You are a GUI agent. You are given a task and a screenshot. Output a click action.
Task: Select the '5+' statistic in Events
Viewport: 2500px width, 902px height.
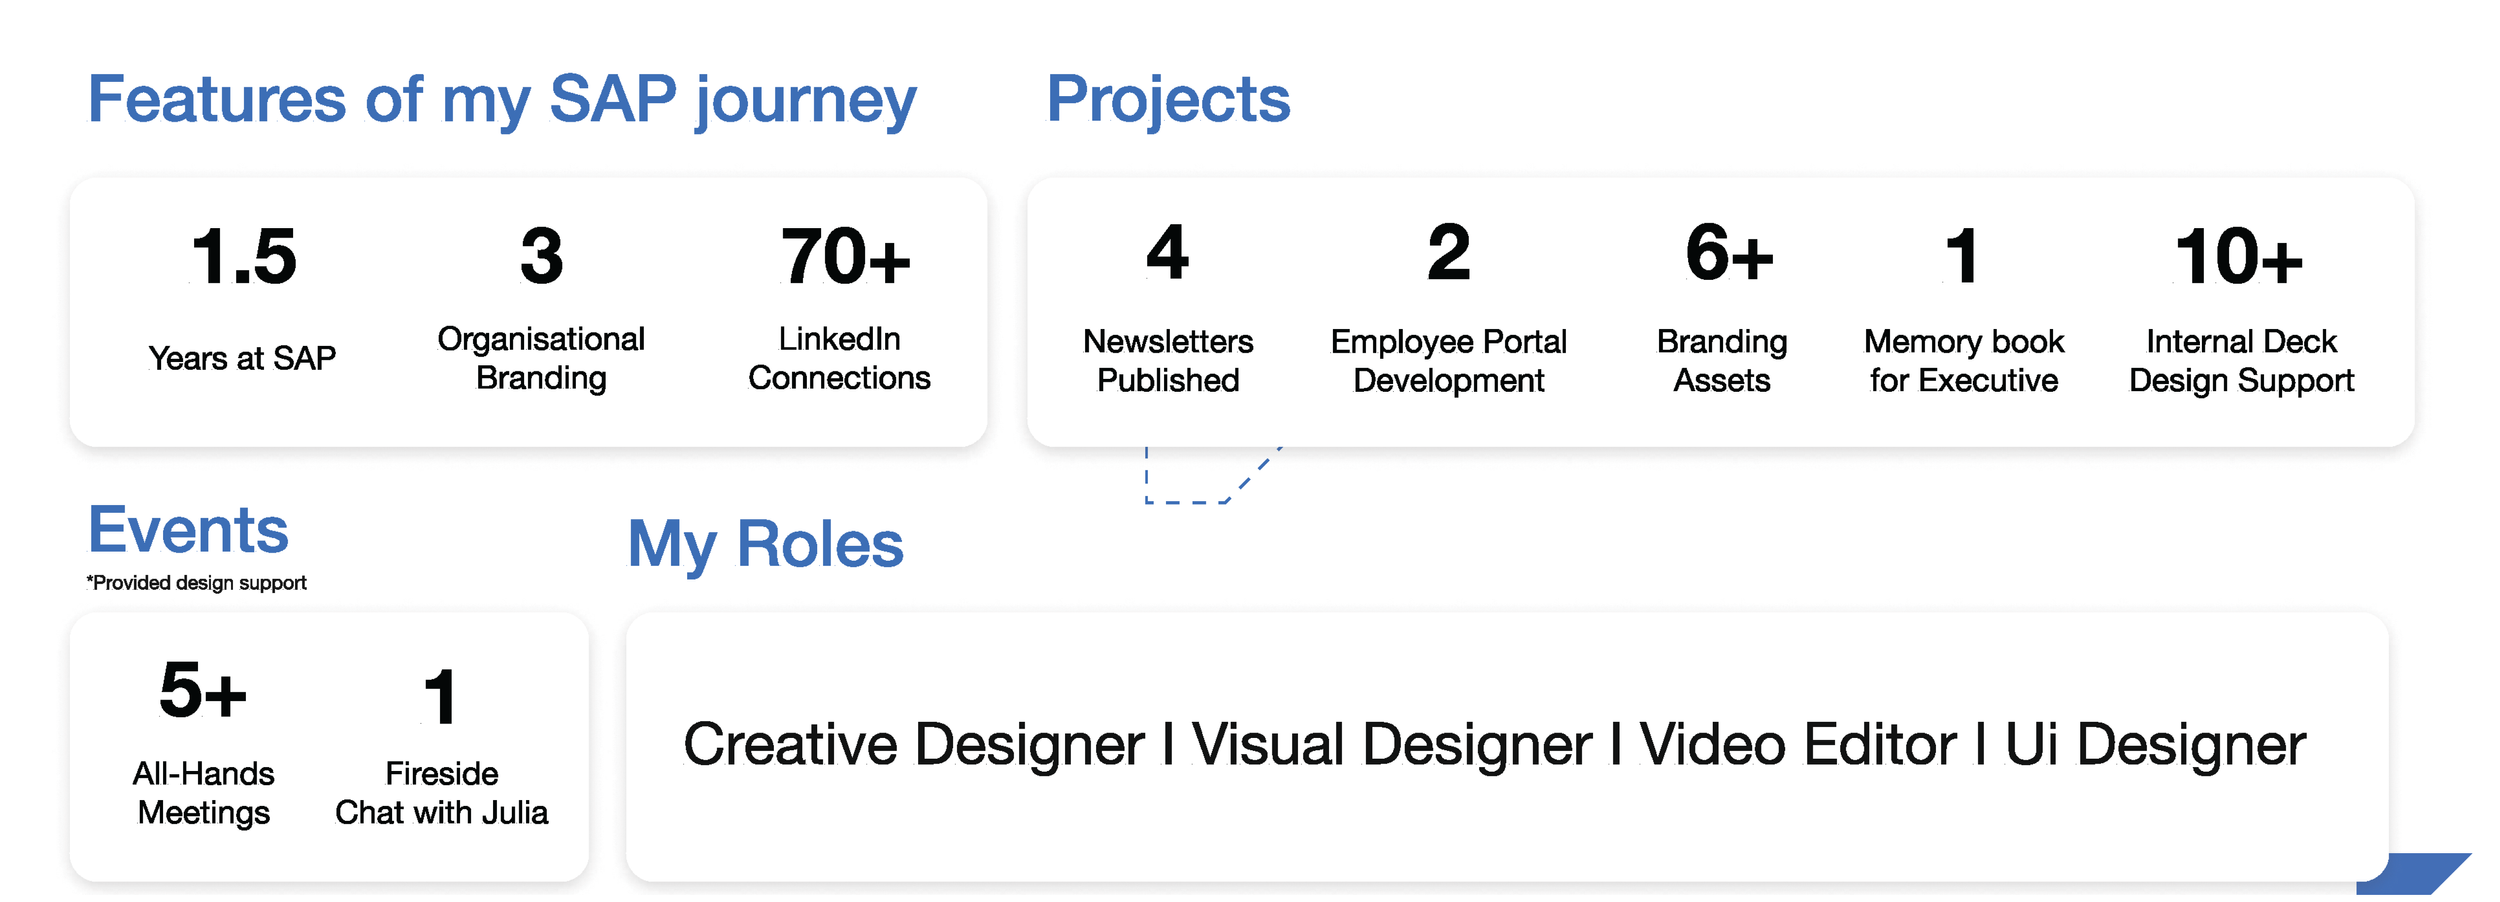click(203, 690)
